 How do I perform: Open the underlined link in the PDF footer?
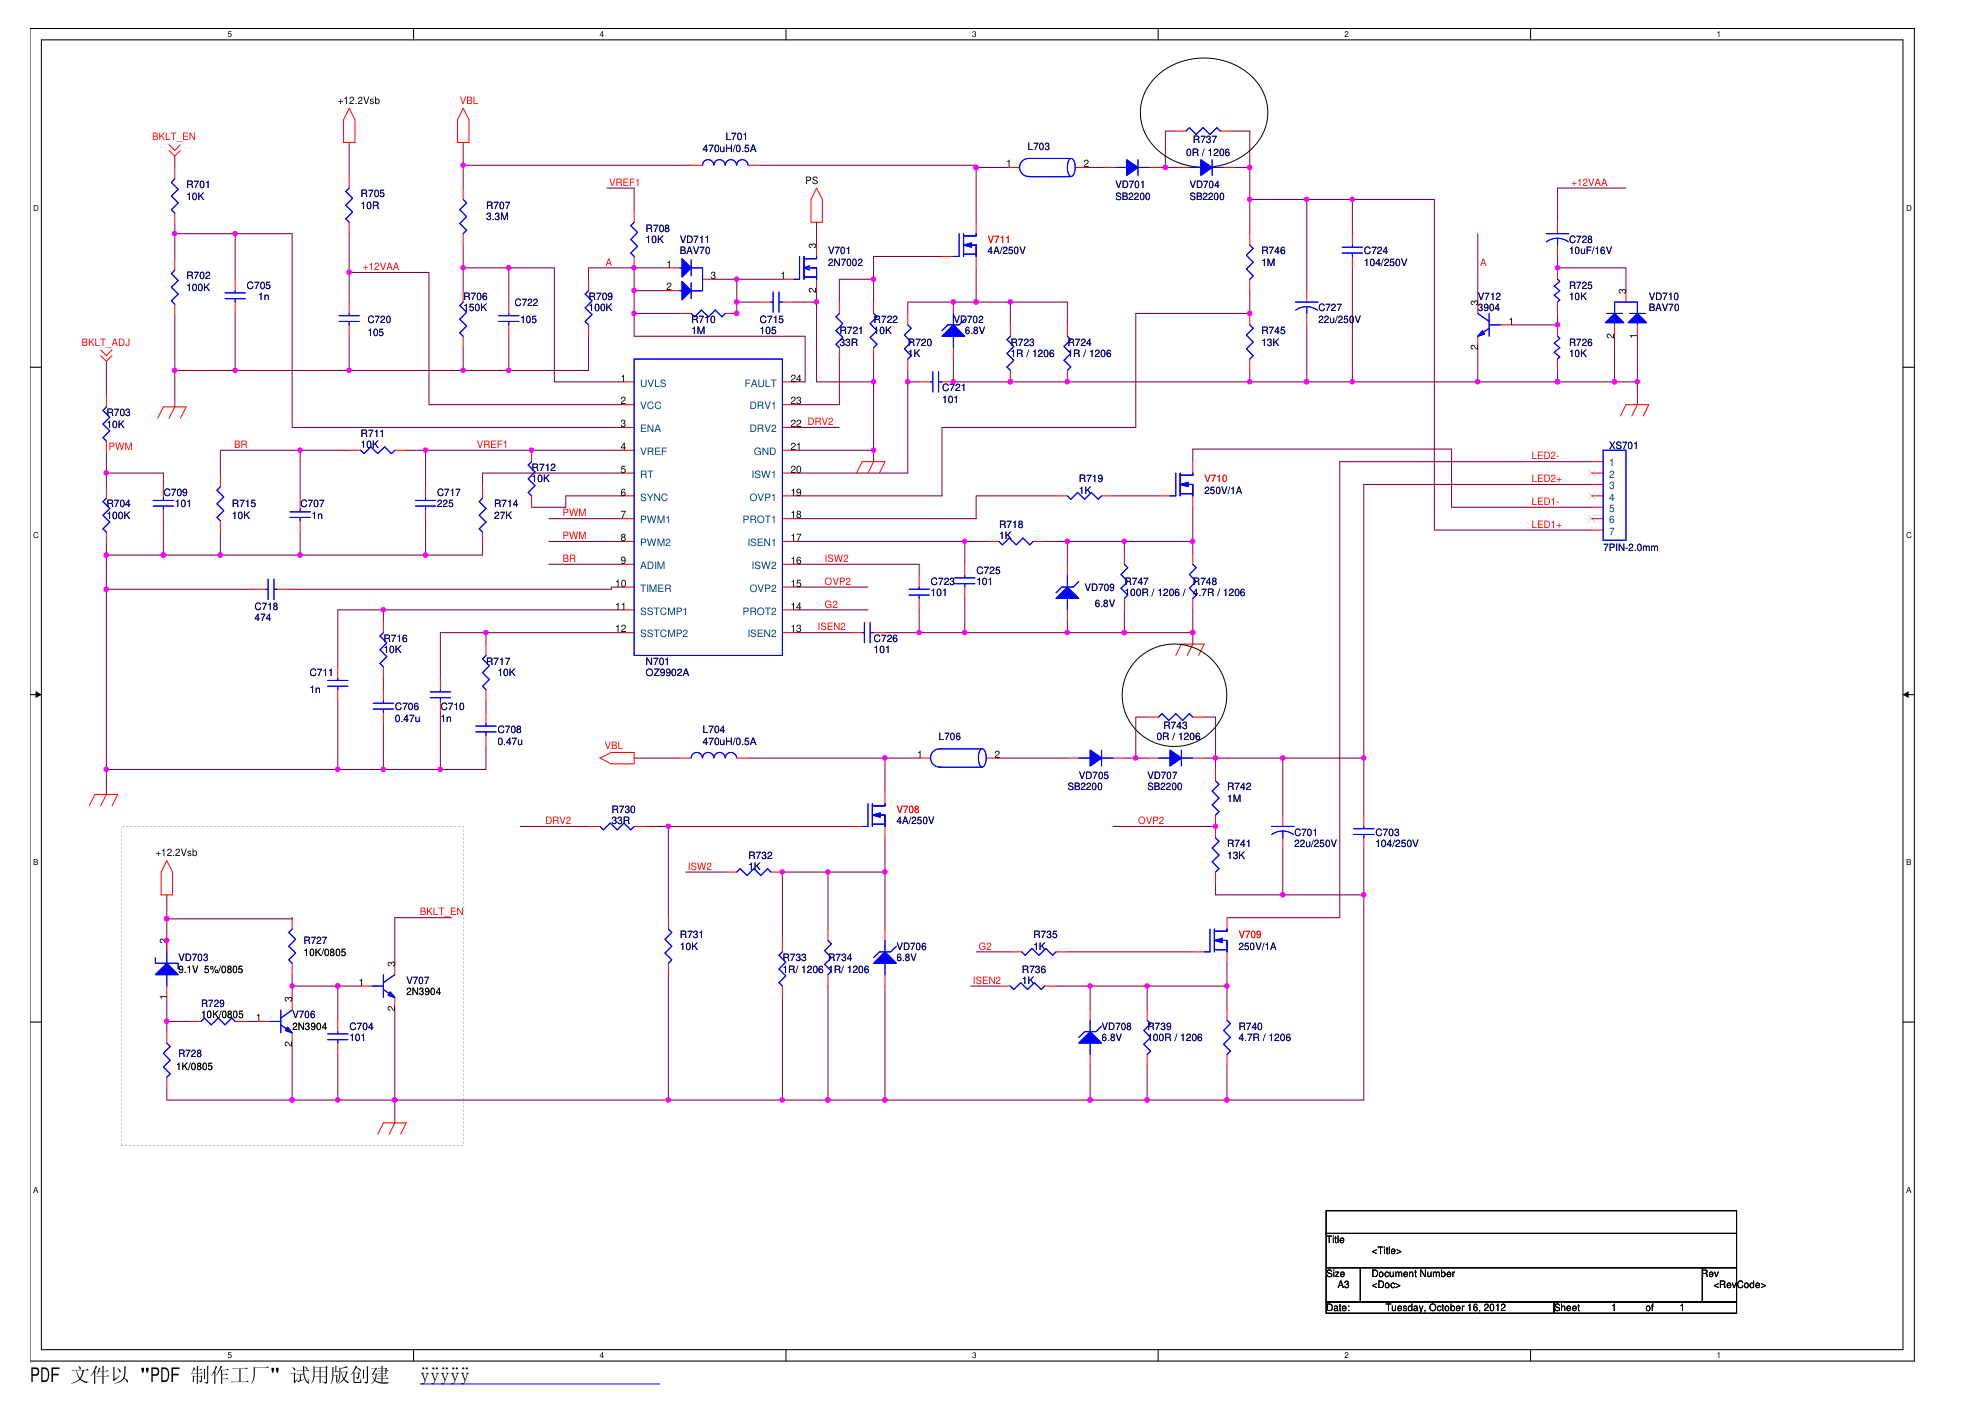(x=540, y=1376)
